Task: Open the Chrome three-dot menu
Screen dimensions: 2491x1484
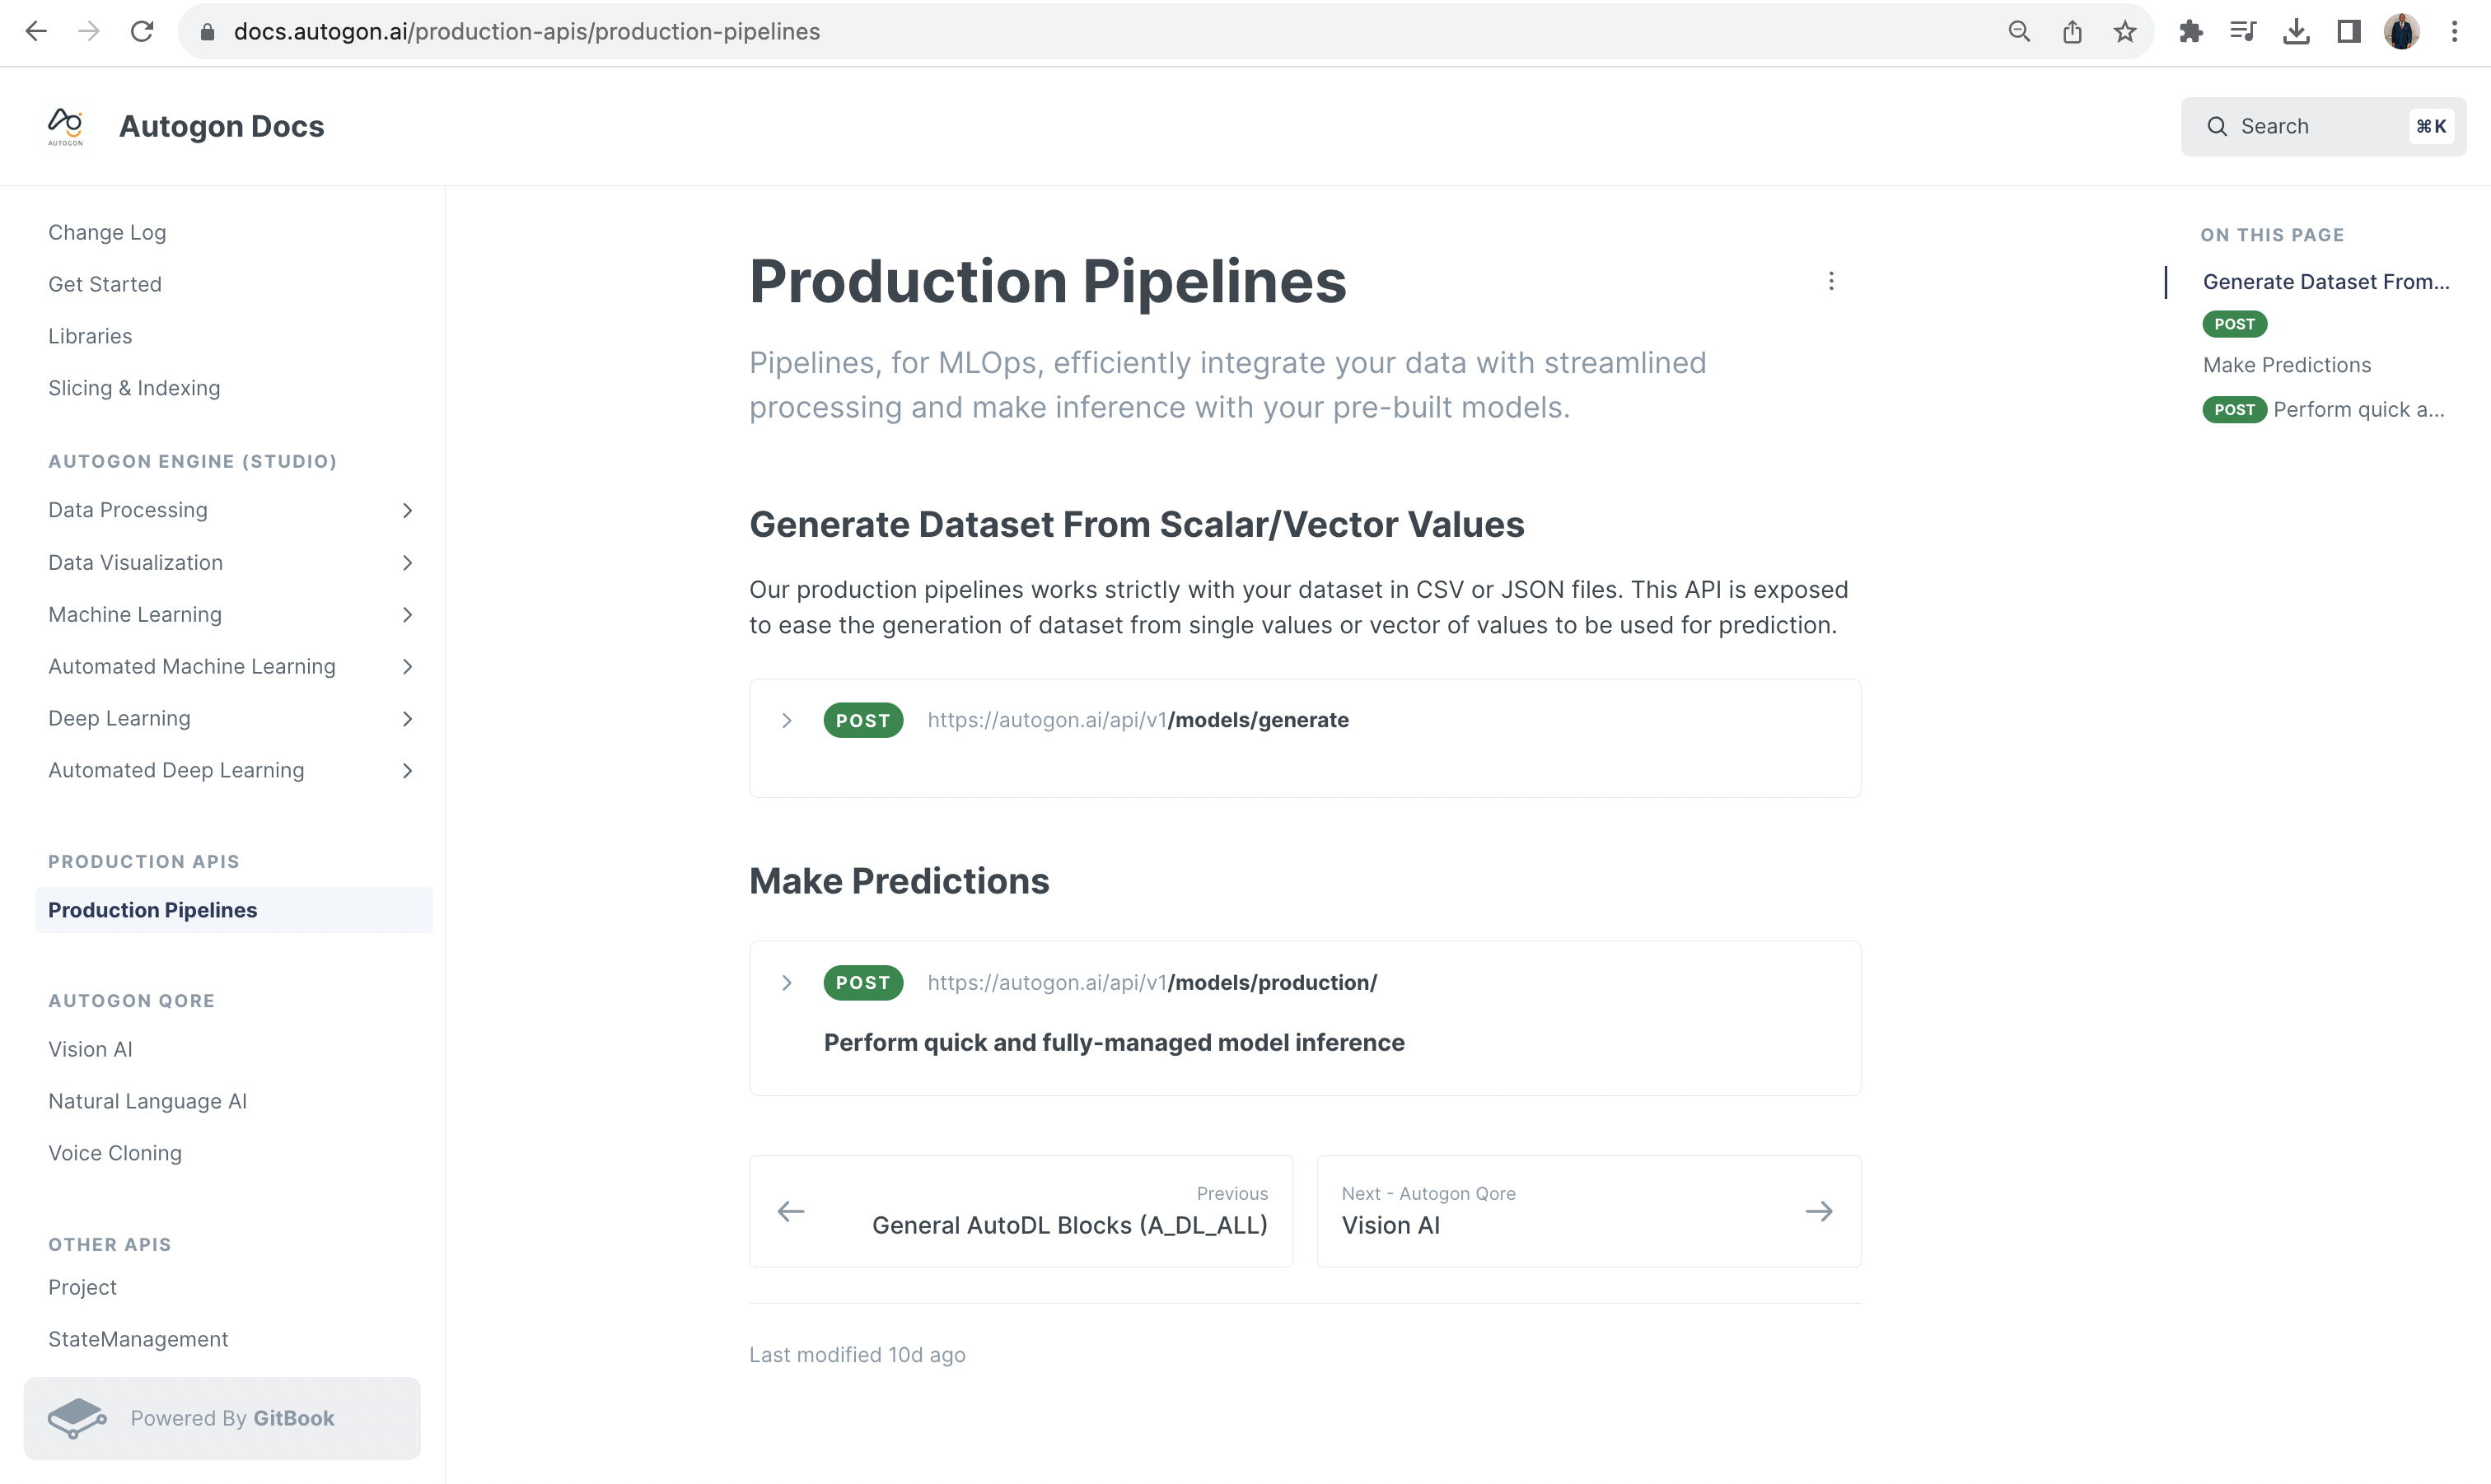Action: [2454, 31]
